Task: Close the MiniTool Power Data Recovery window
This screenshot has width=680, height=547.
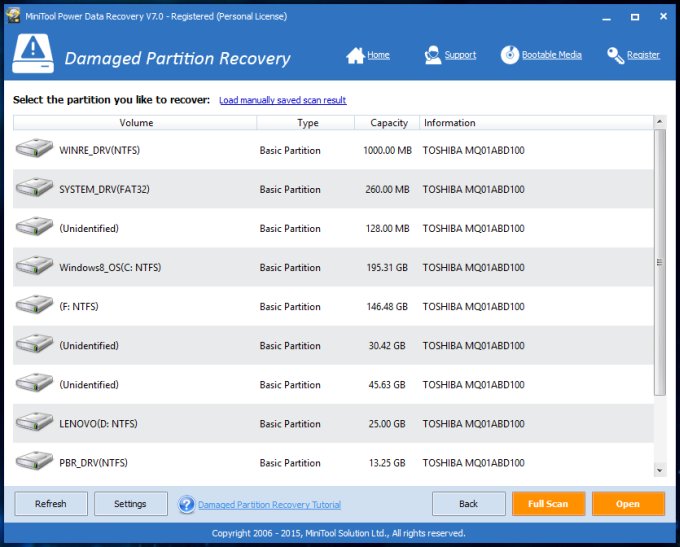Action: (x=663, y=16)
